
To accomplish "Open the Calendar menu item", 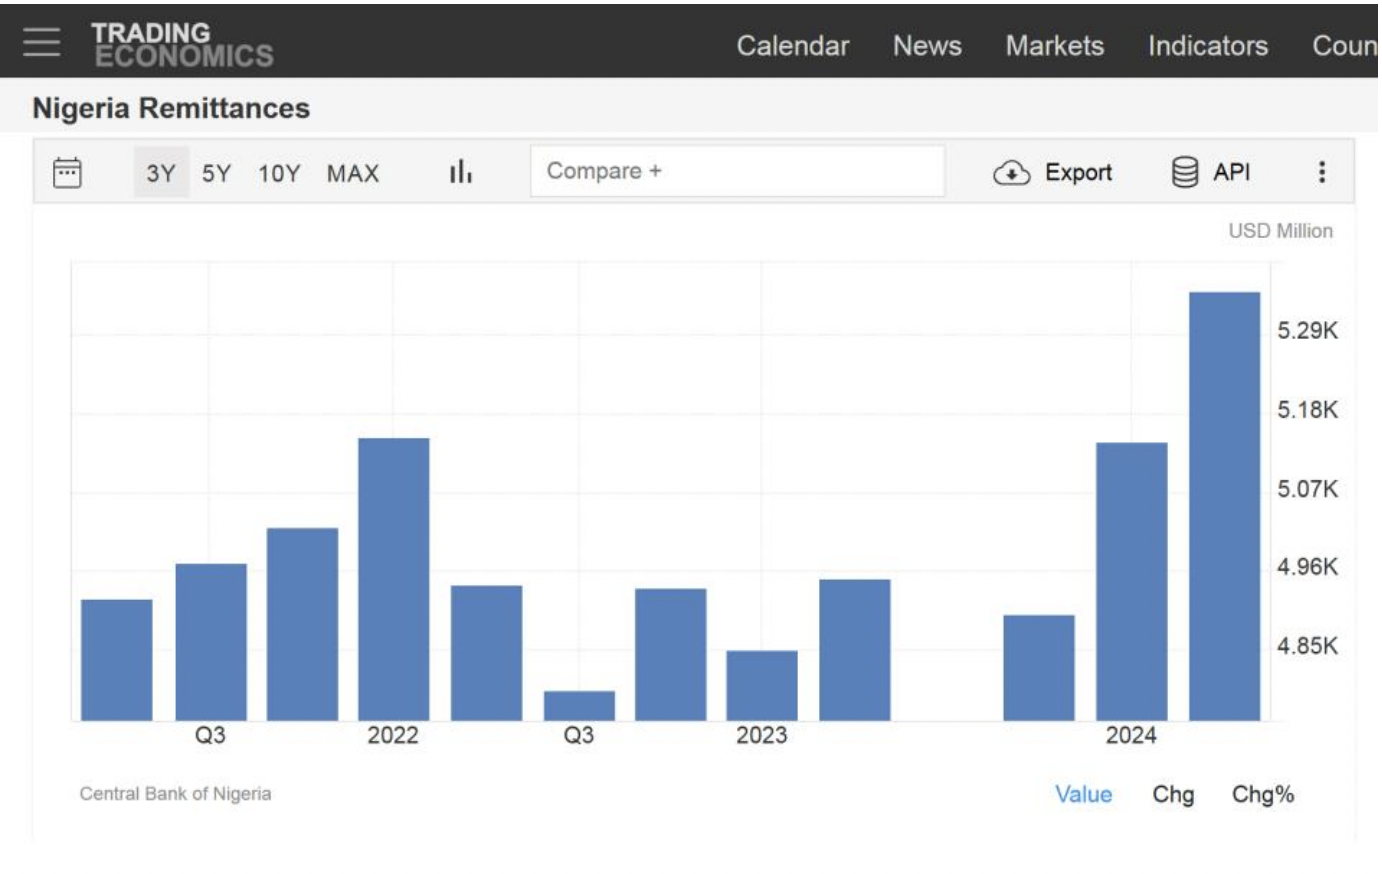I will click(792, 46).
